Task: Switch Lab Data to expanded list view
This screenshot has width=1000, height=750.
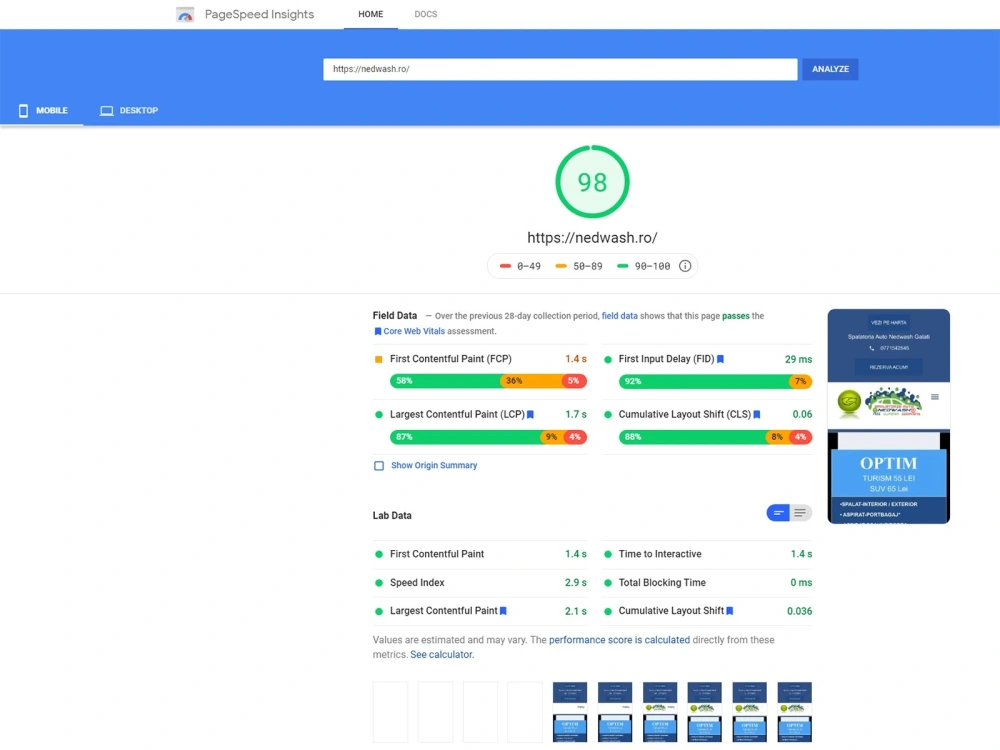Action: 800,513
